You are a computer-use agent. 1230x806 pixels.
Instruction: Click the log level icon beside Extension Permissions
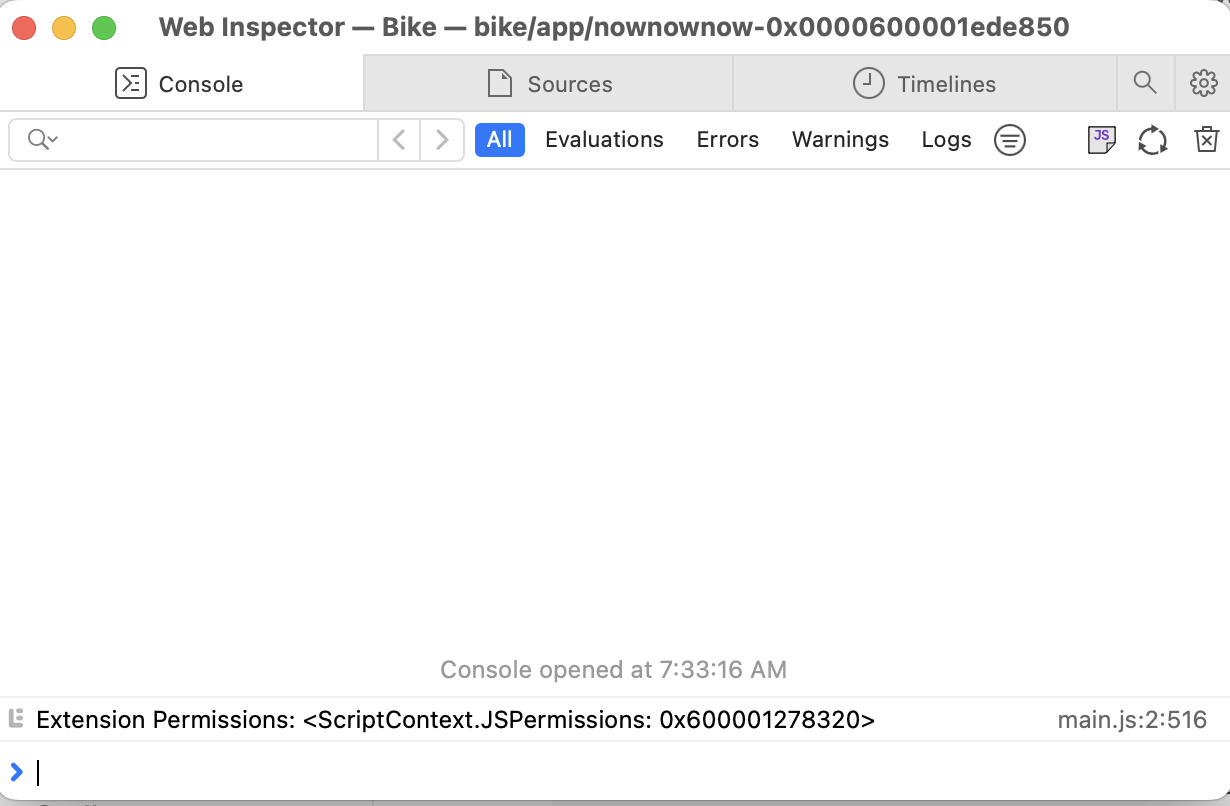point(15,717)
